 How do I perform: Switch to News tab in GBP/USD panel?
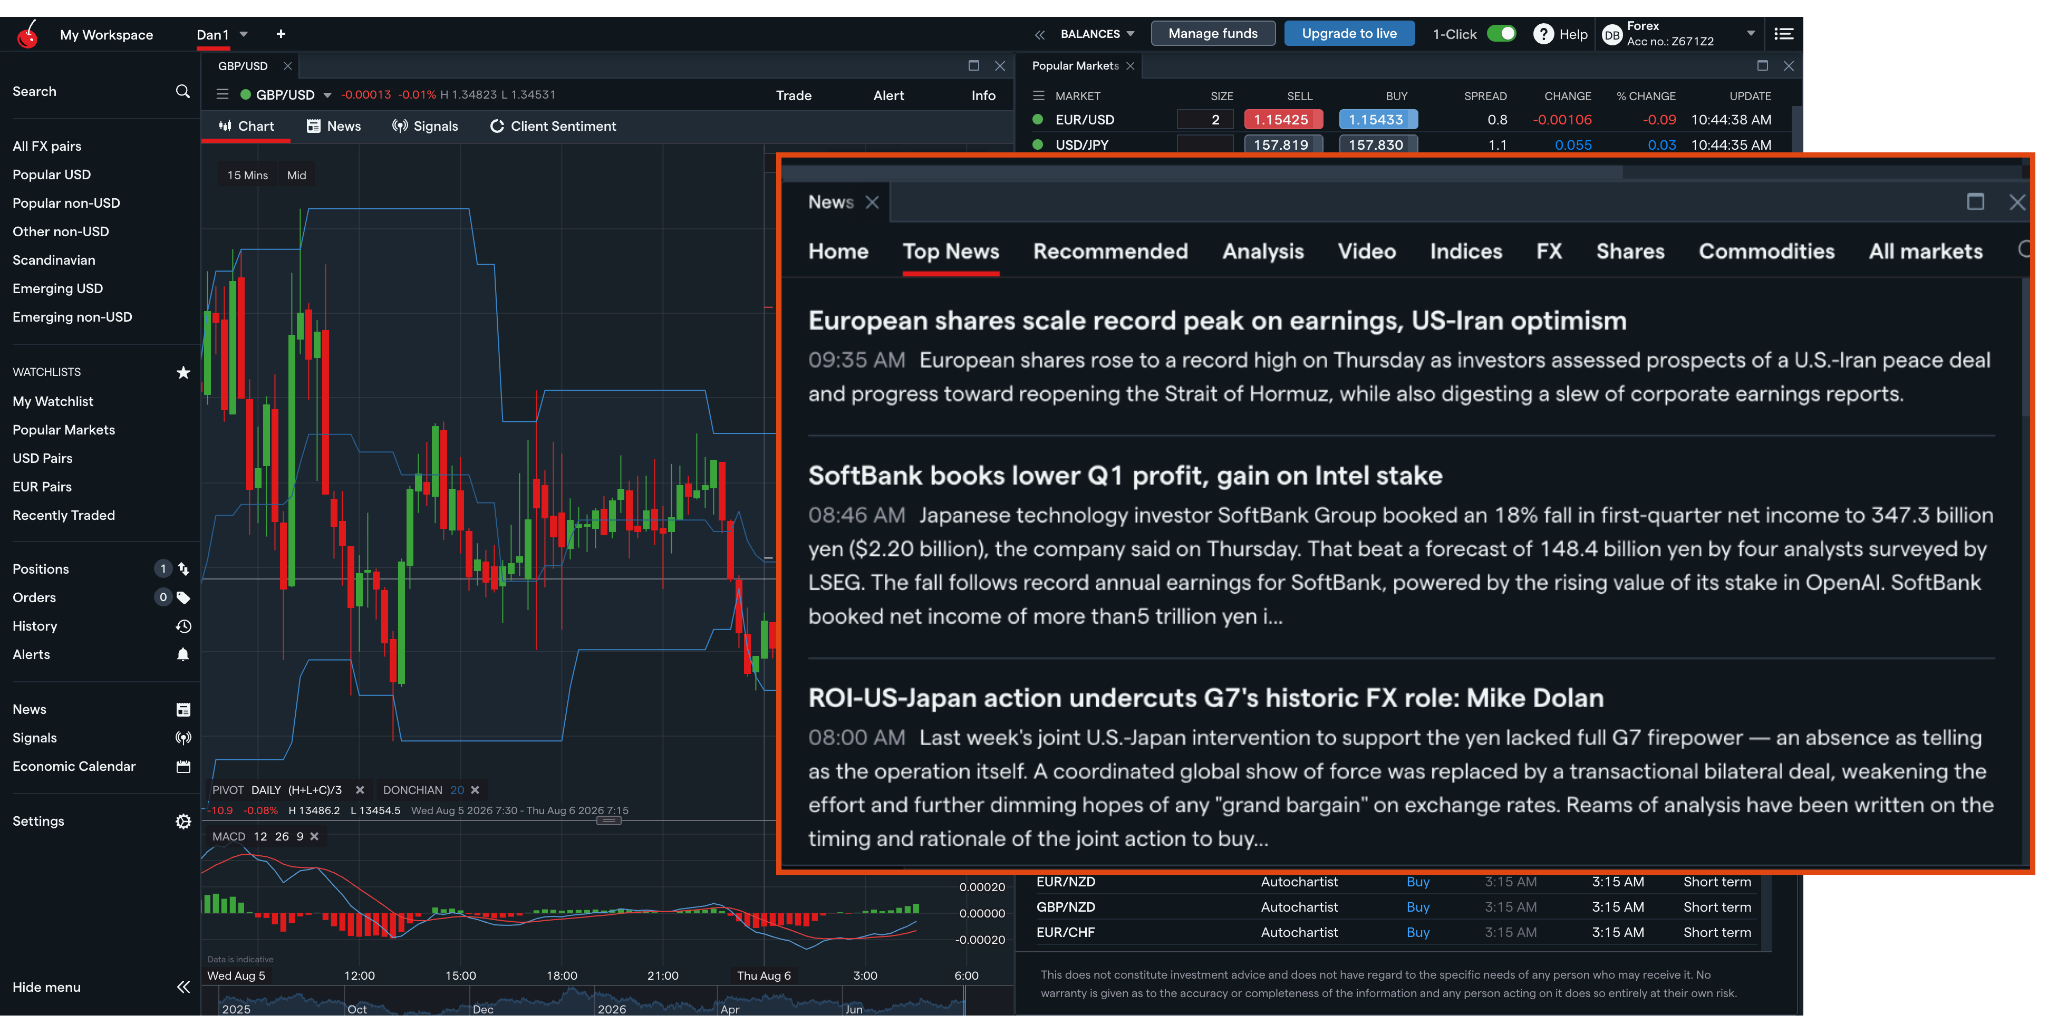point(334,126)
